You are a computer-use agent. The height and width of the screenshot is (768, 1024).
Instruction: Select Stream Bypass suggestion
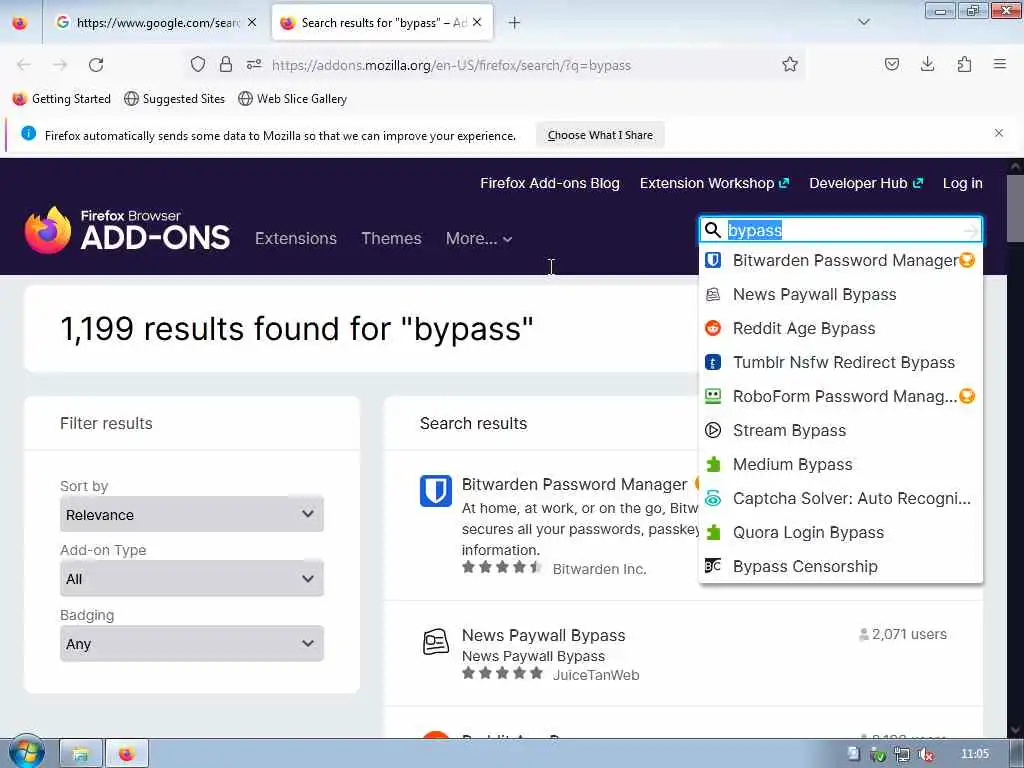[x=840, y=430]
